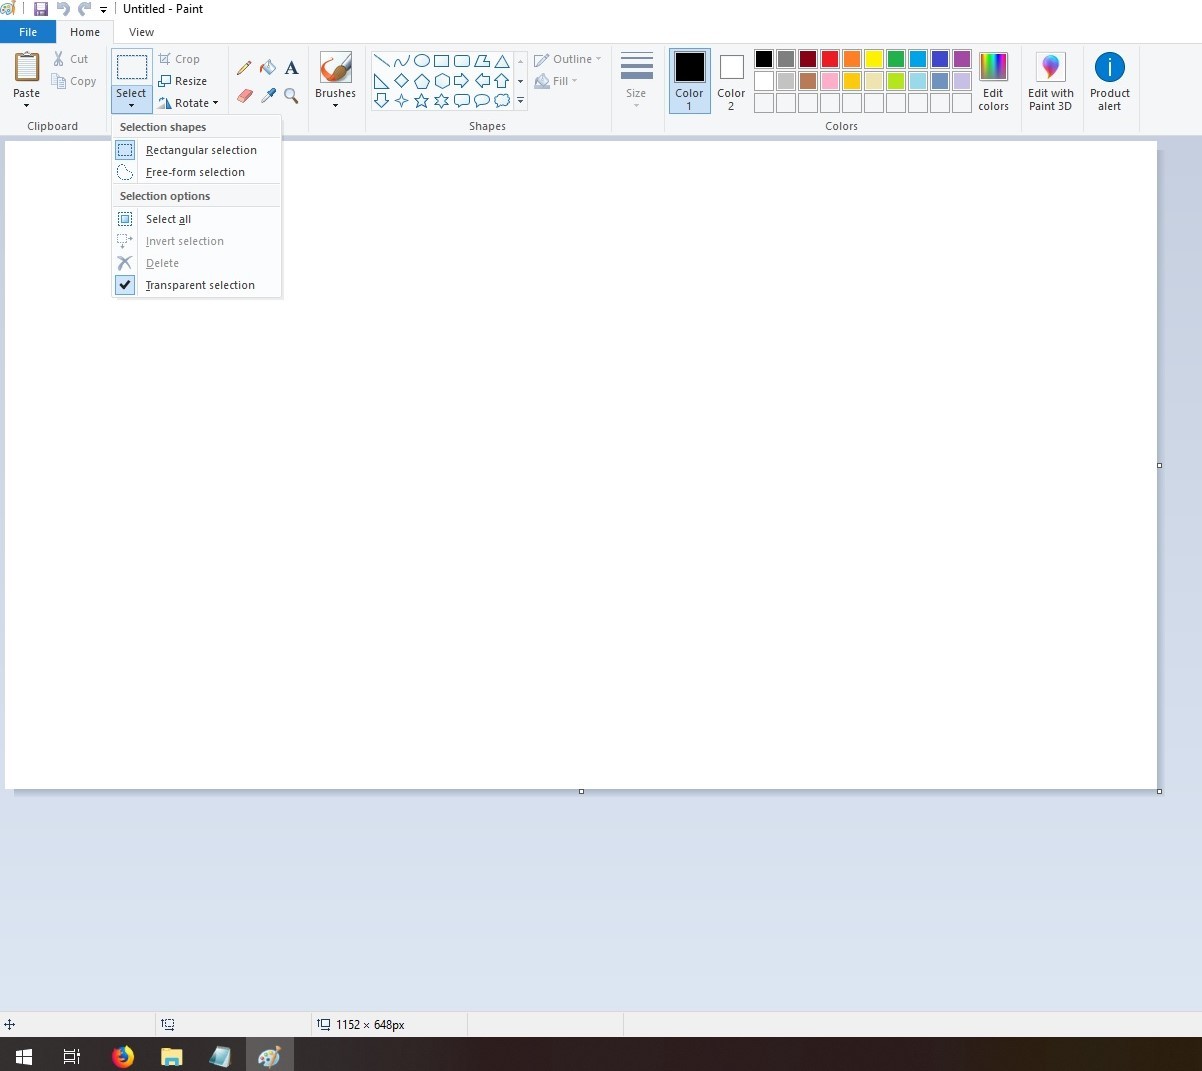Choose Rectangular selection menu item
Viewport: 1202px width, 1071px height.
pos(197,150)
